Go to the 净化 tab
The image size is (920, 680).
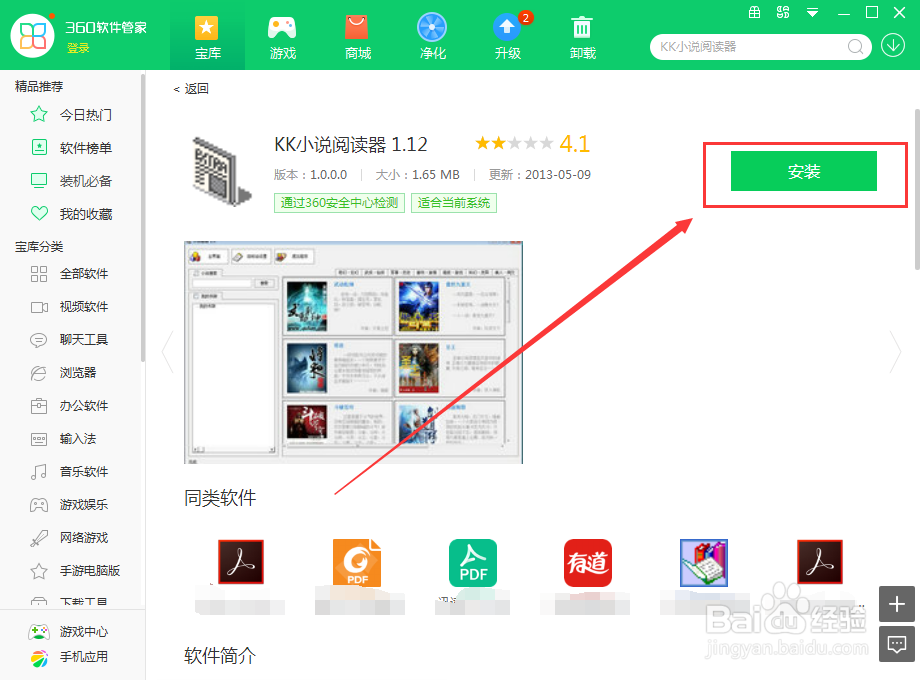432,37
